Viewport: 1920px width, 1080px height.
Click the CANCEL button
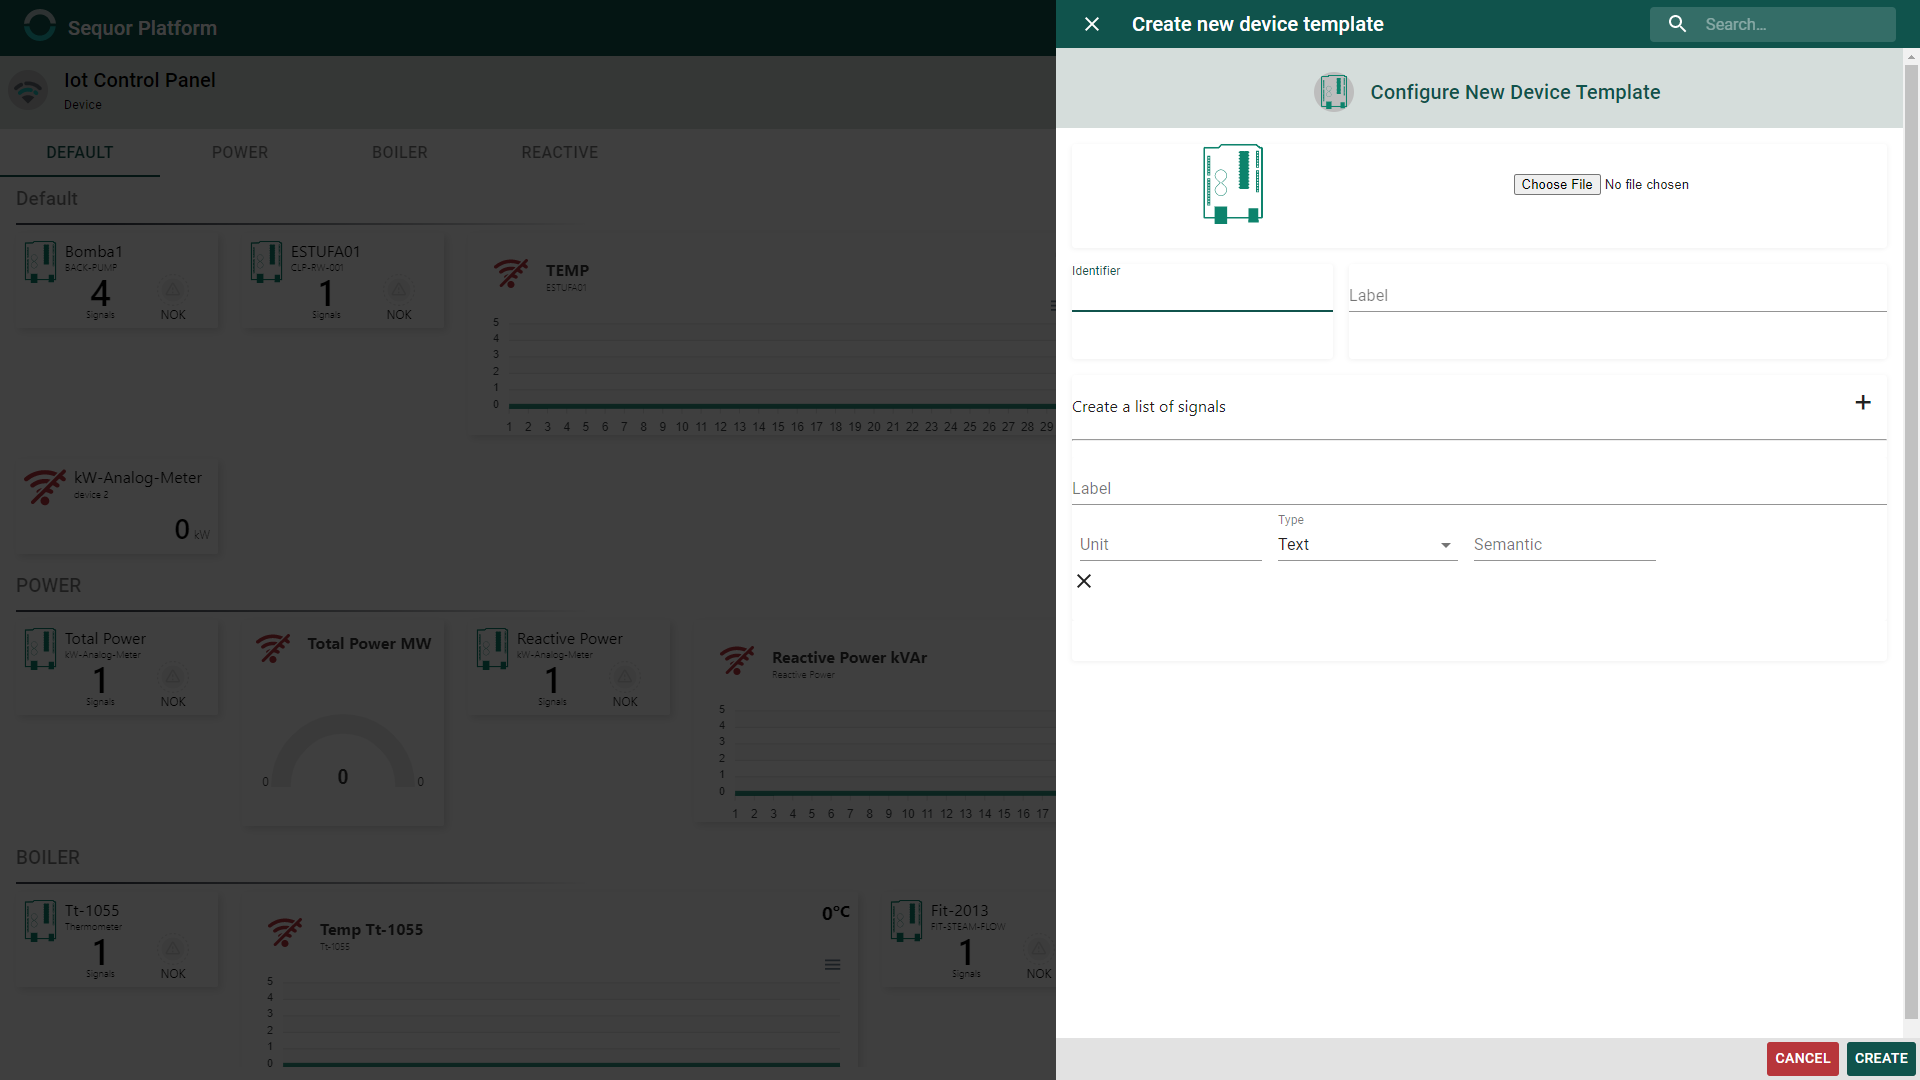1802,1058
